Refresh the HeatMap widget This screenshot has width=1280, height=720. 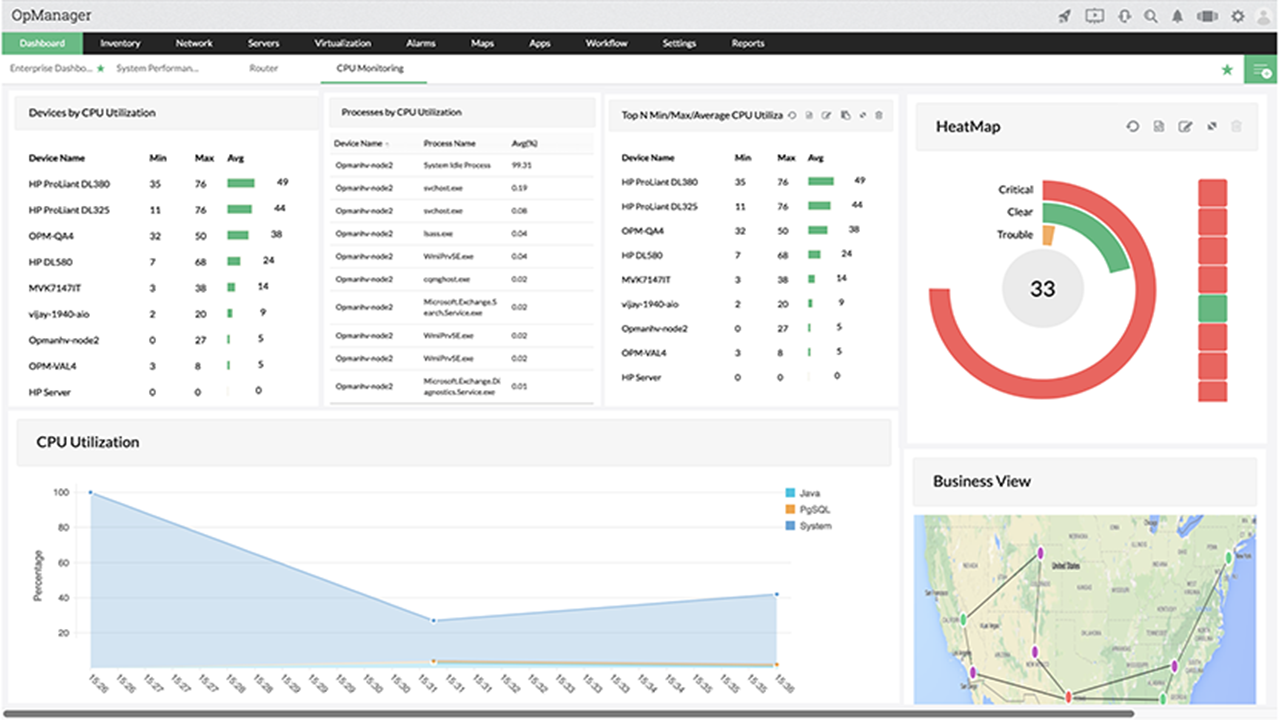click(x=1133, y=127)
